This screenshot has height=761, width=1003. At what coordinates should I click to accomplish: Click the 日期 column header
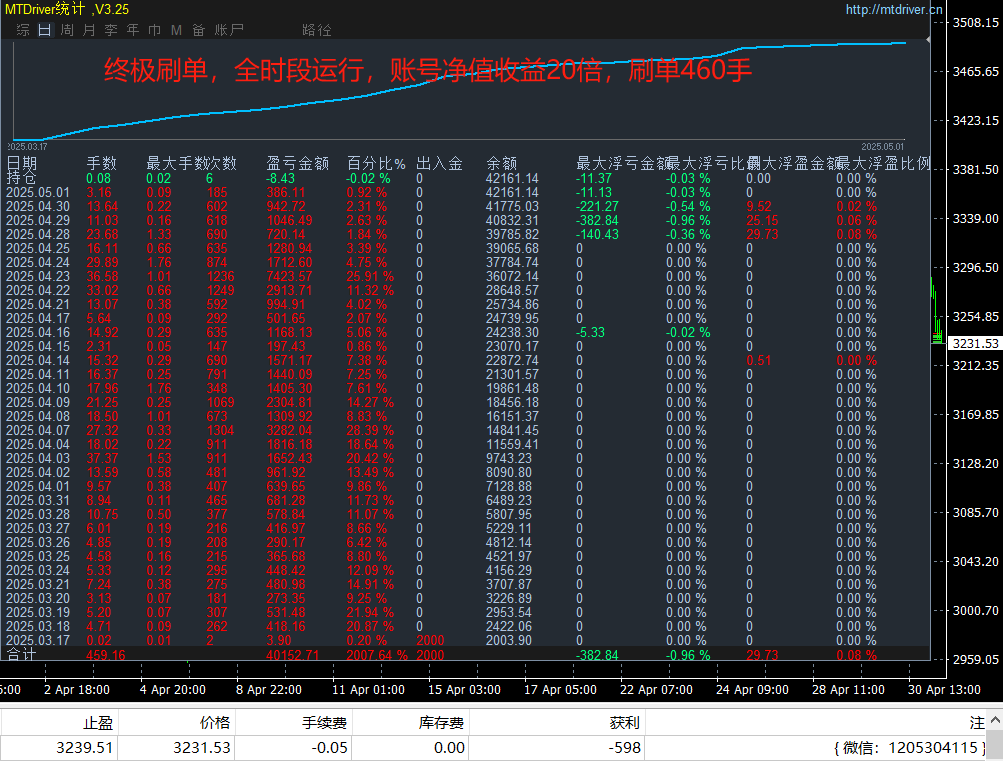click(x=22, y=163)
